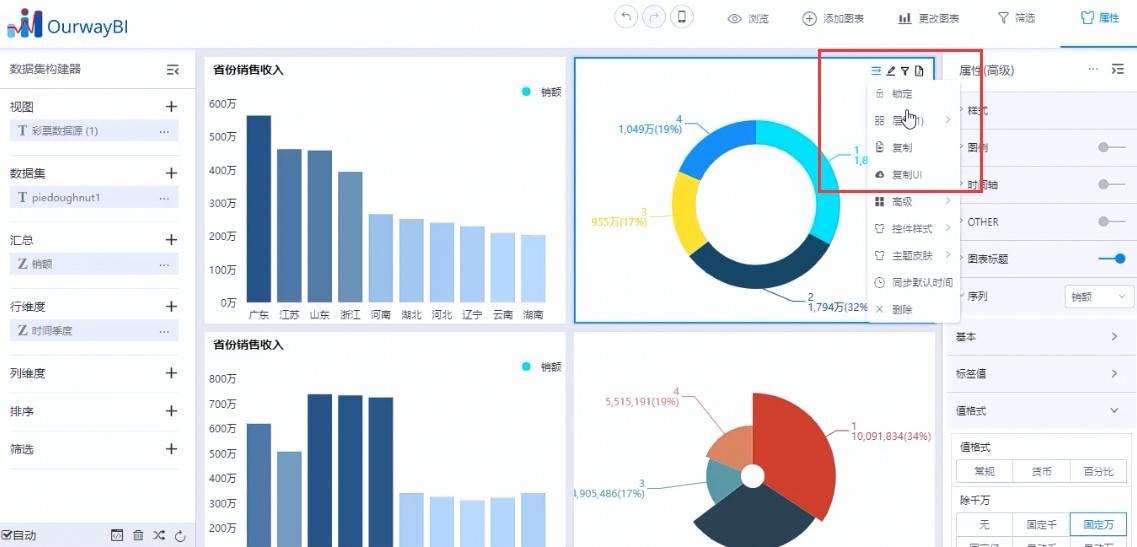Click the redo arrow button
Image resolution: width=1137 pixels, height=547 pixels.
[x=653, y=17]
